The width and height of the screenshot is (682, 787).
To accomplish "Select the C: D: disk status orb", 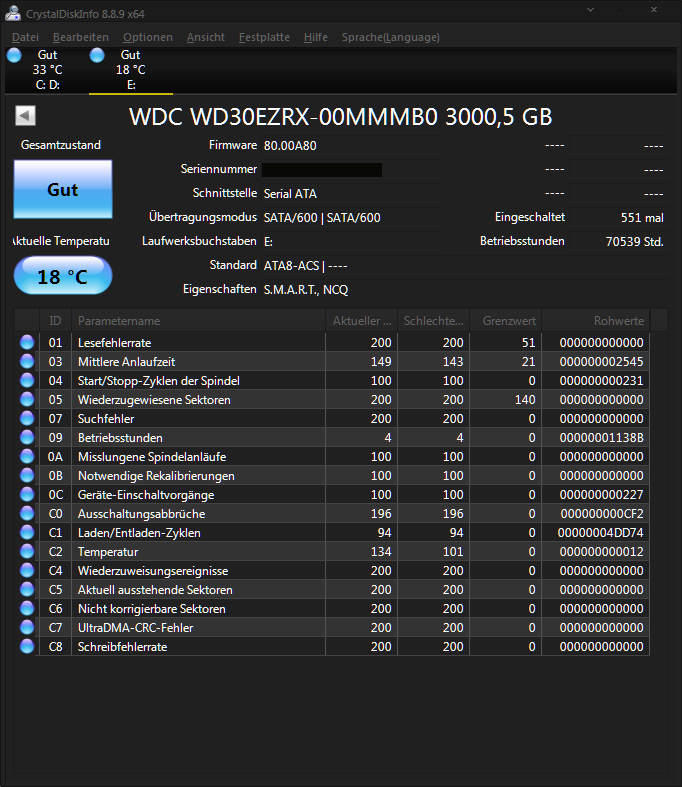I will click(x=14, y=55).
